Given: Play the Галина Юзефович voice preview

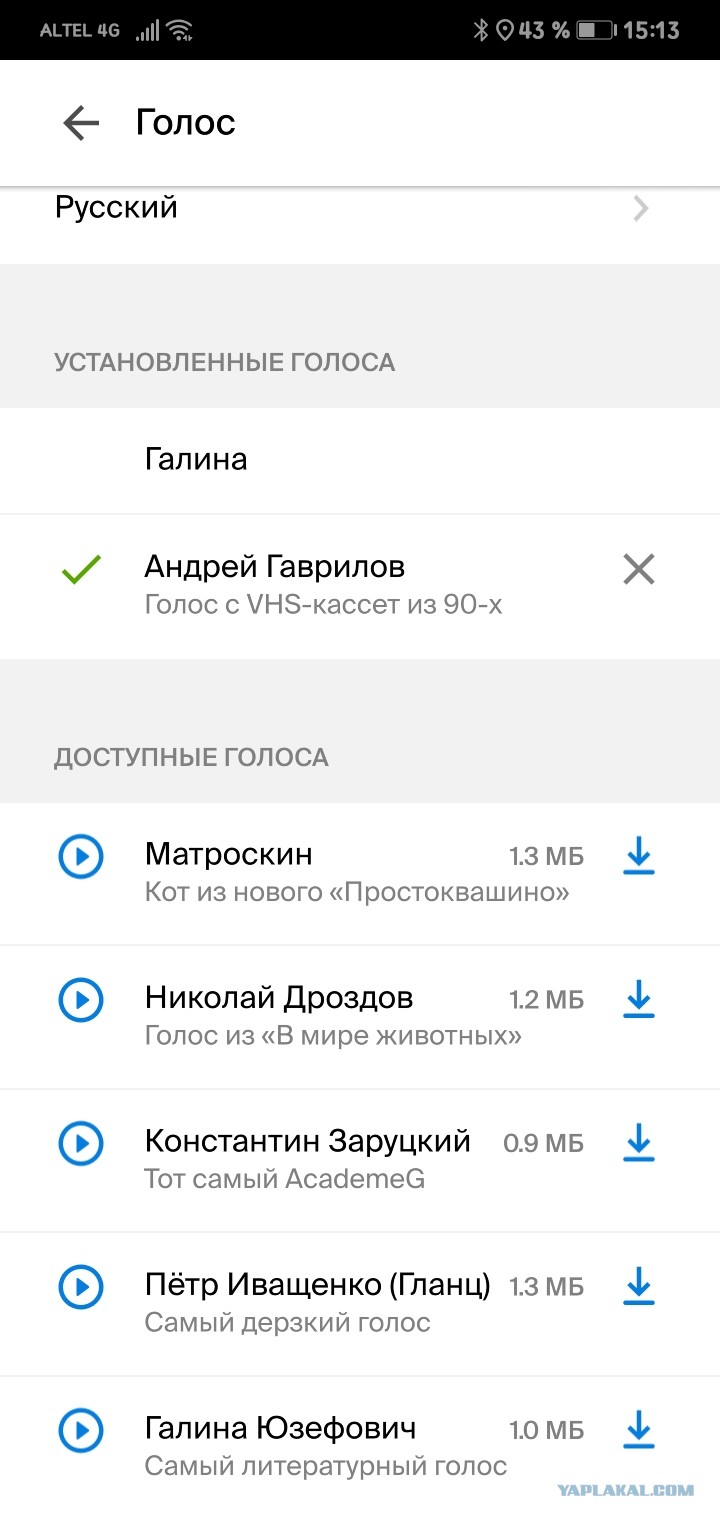Looking at the screenshot, I should [81, 1430].
